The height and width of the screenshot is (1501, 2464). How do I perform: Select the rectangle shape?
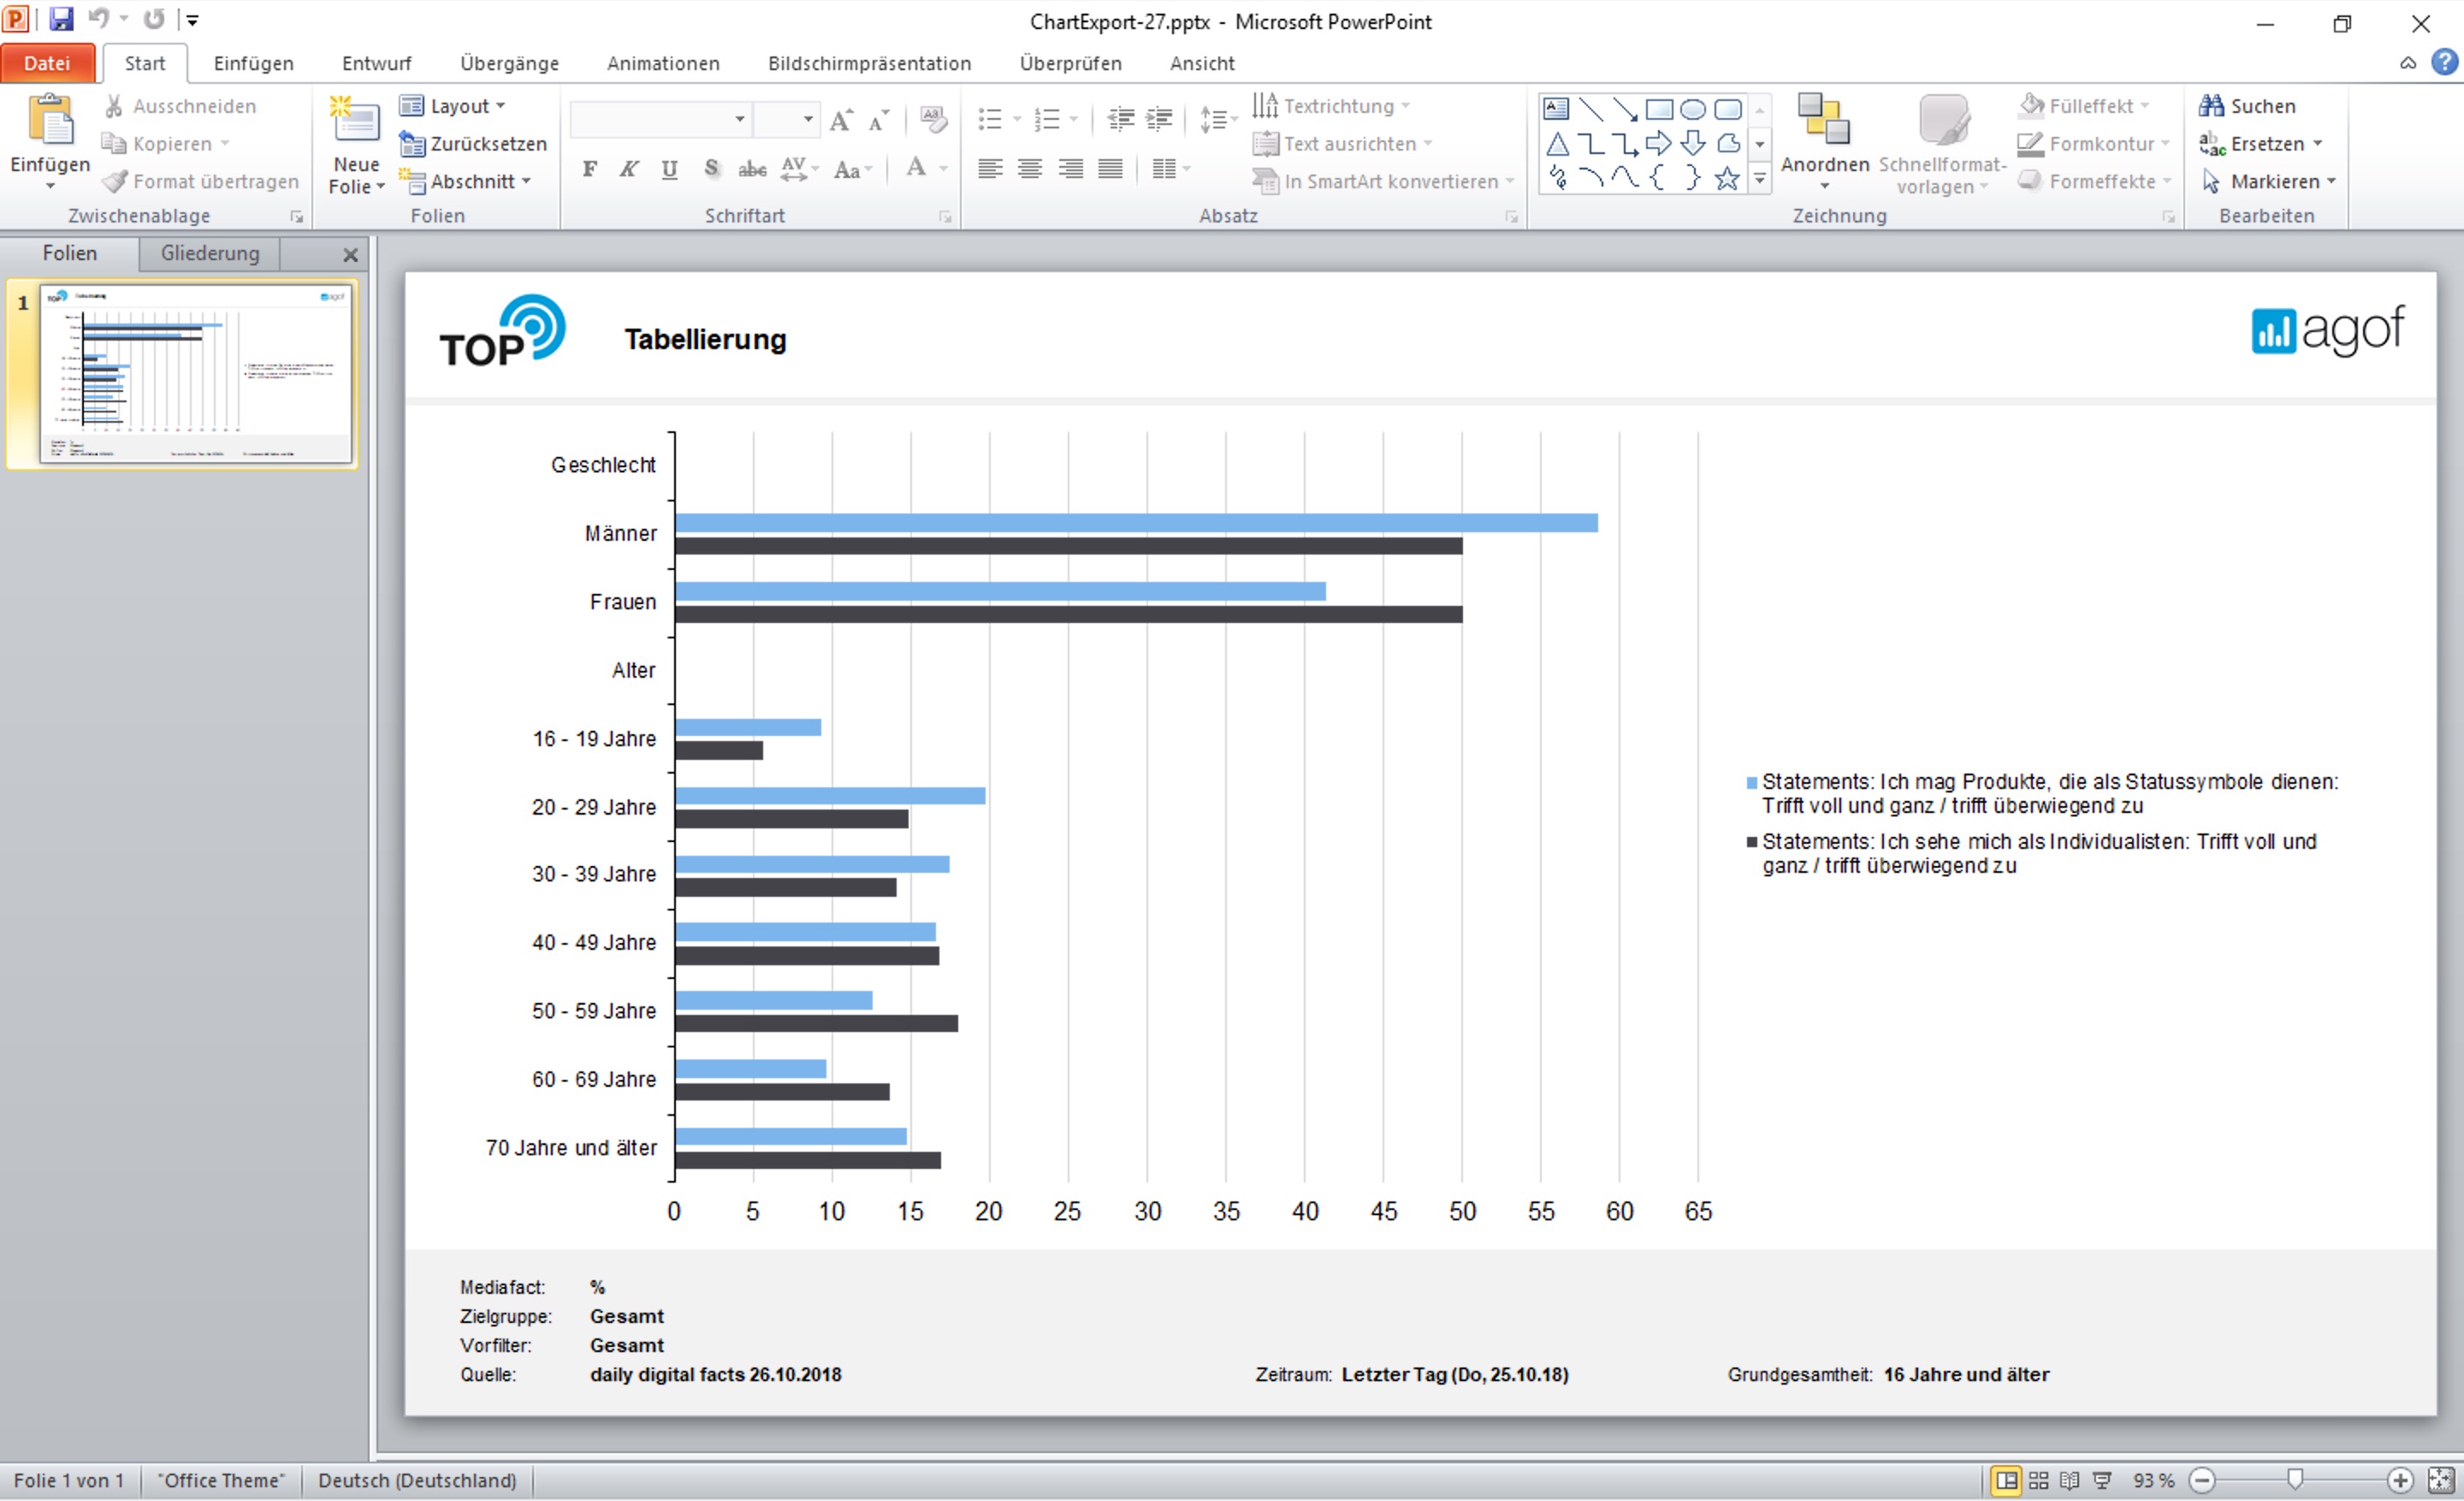[1659, 109]
